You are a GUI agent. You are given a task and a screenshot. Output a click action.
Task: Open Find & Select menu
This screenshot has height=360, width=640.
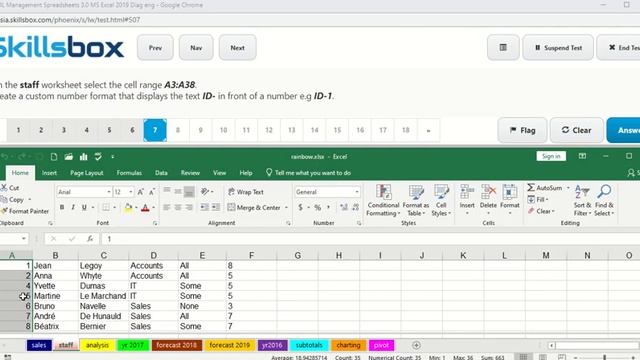604,200
